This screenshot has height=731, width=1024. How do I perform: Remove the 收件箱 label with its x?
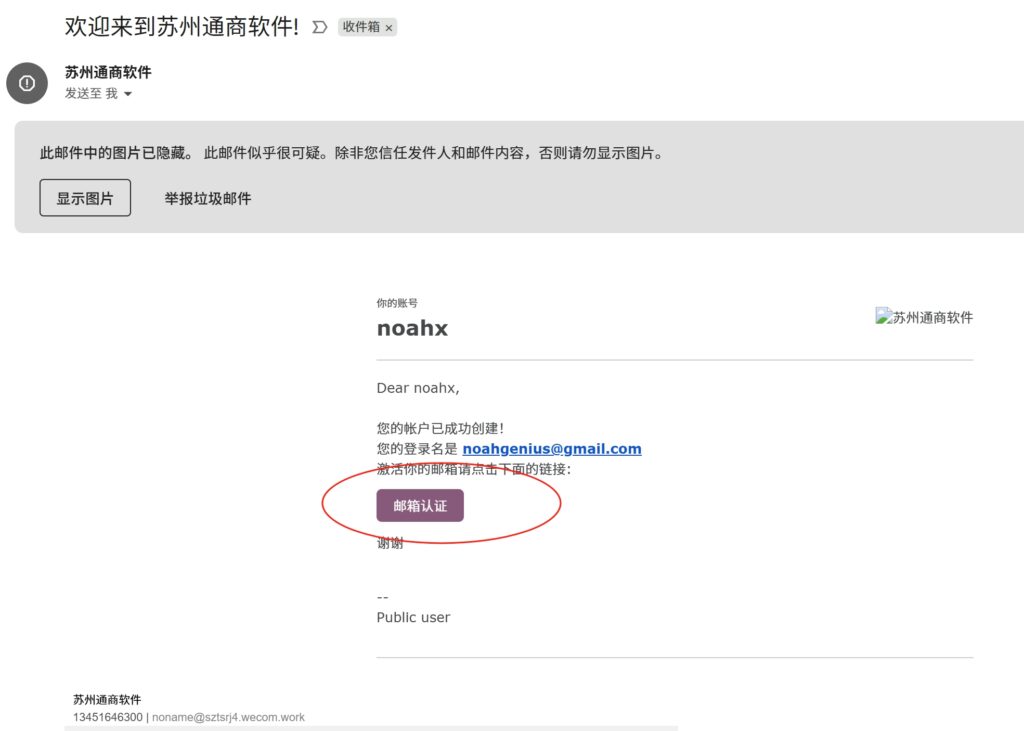click(389, 28)
